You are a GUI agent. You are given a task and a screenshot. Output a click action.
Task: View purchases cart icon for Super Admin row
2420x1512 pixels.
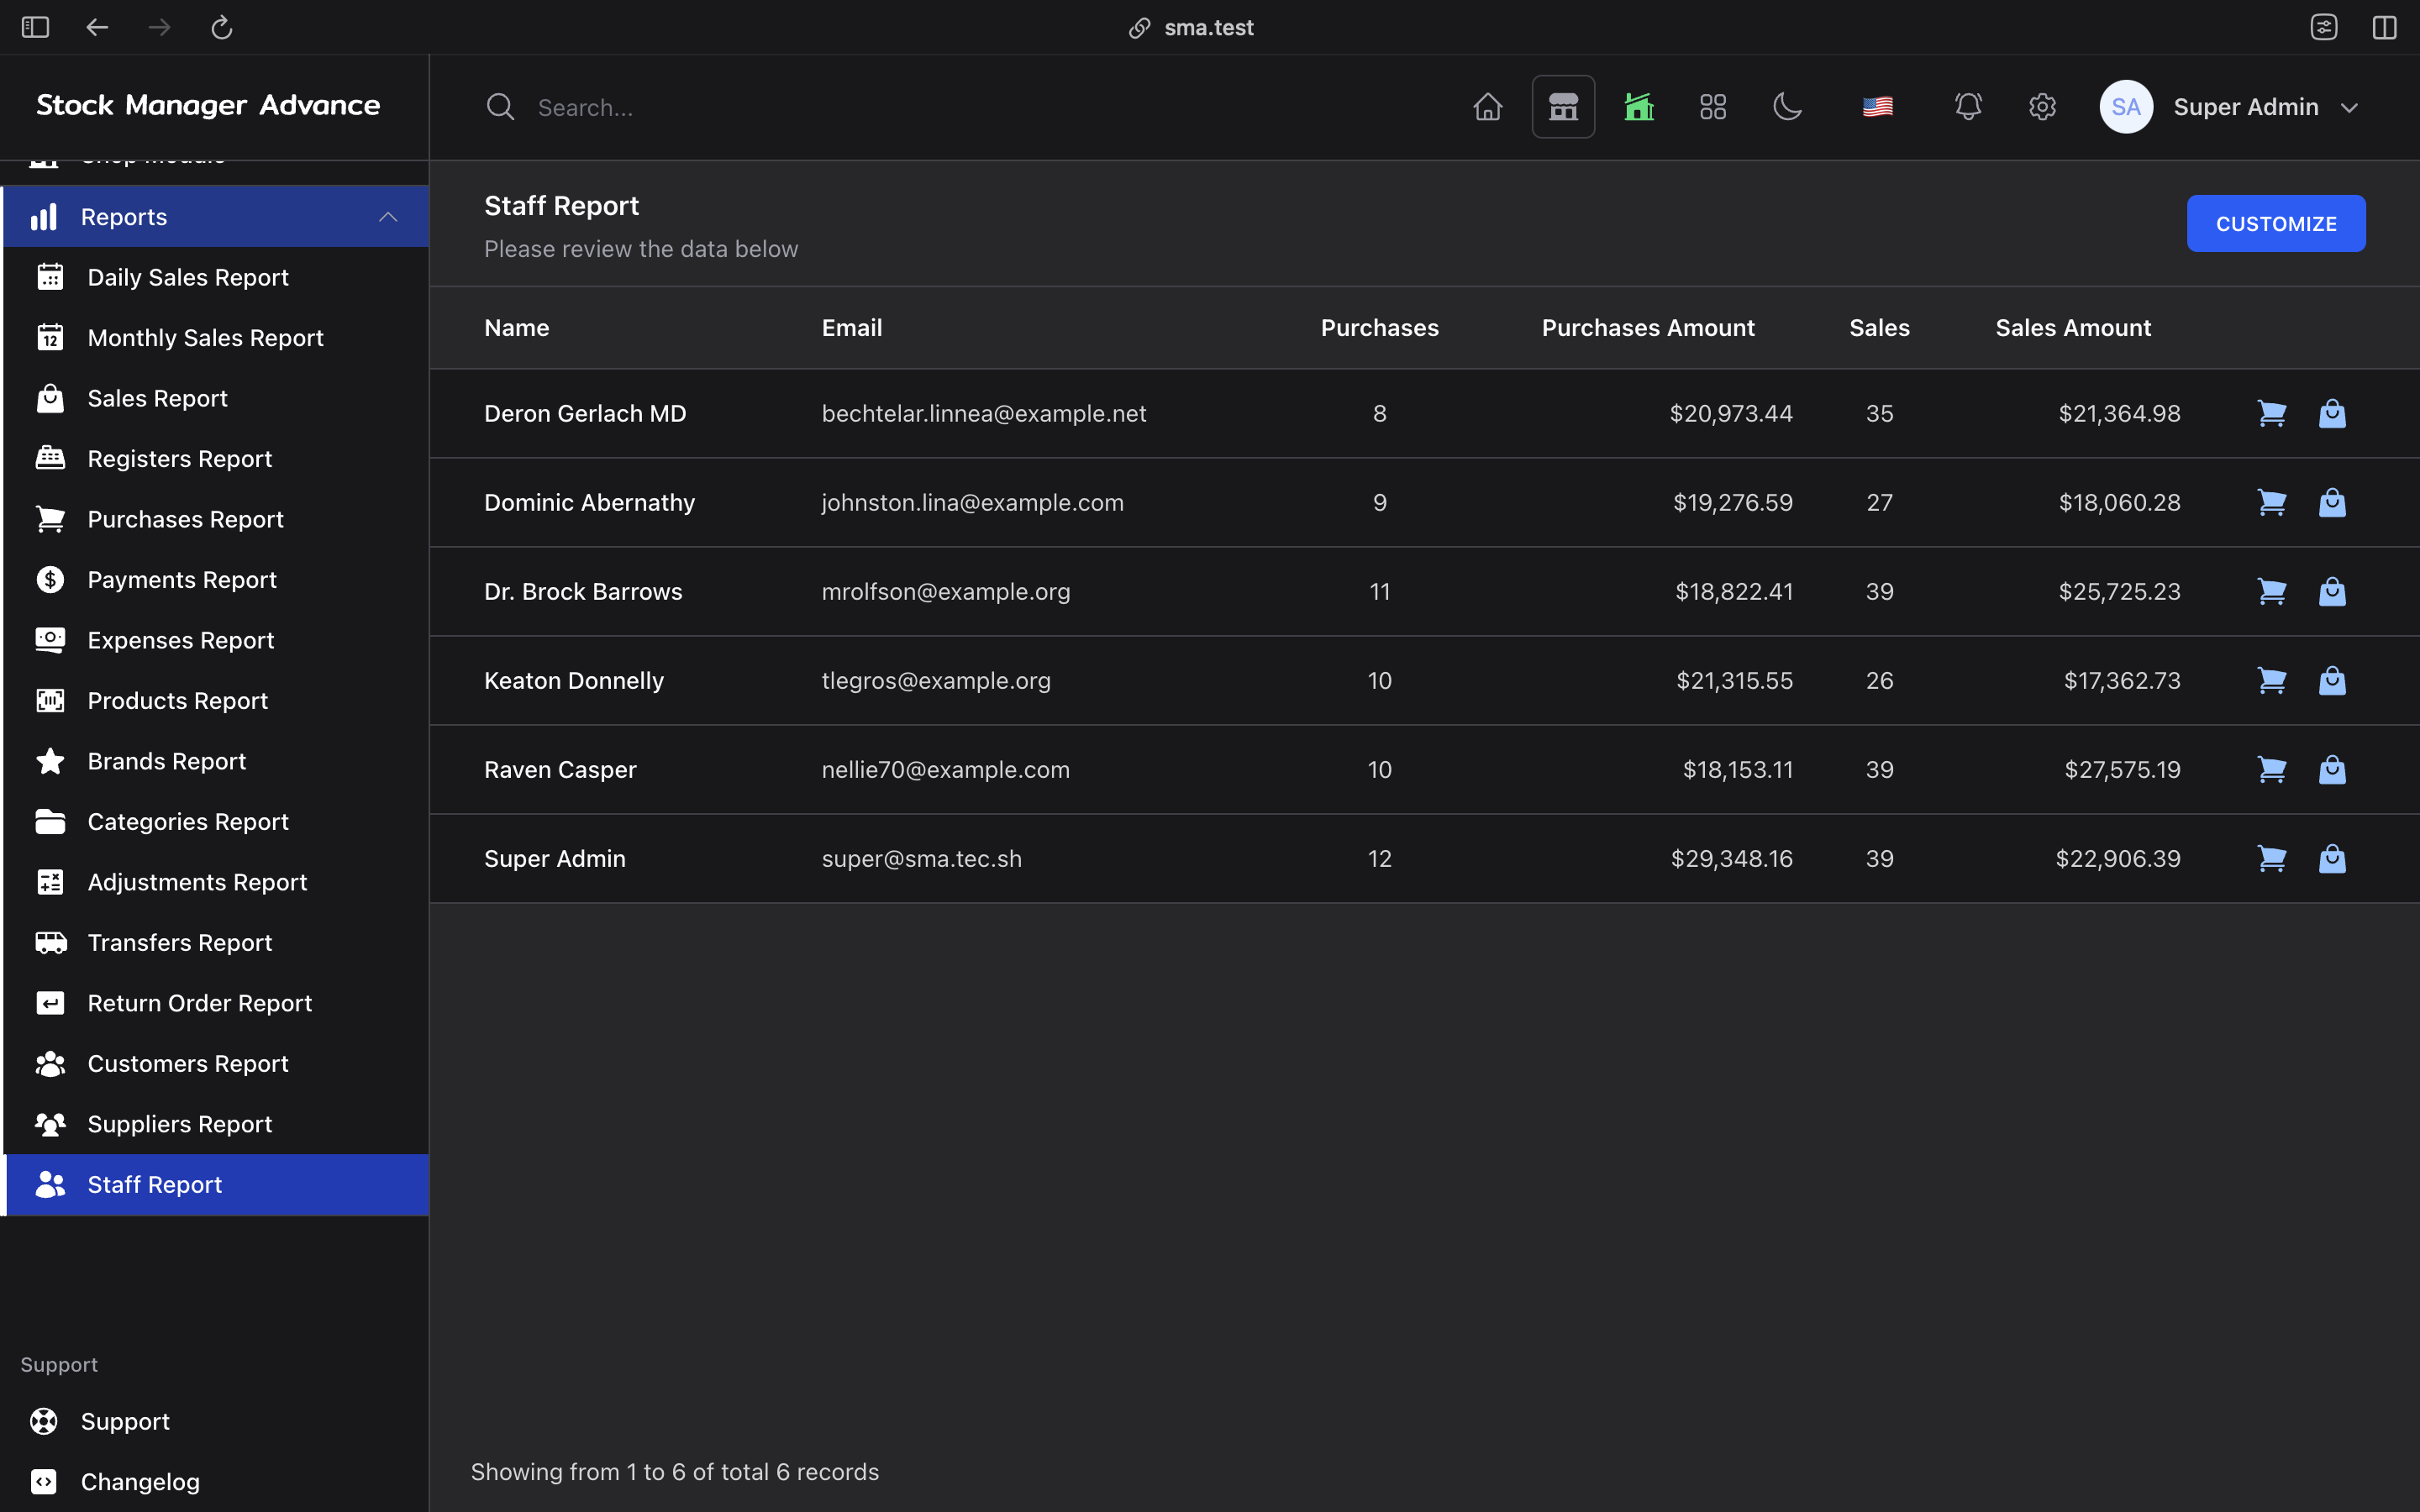click(2271, 859)
